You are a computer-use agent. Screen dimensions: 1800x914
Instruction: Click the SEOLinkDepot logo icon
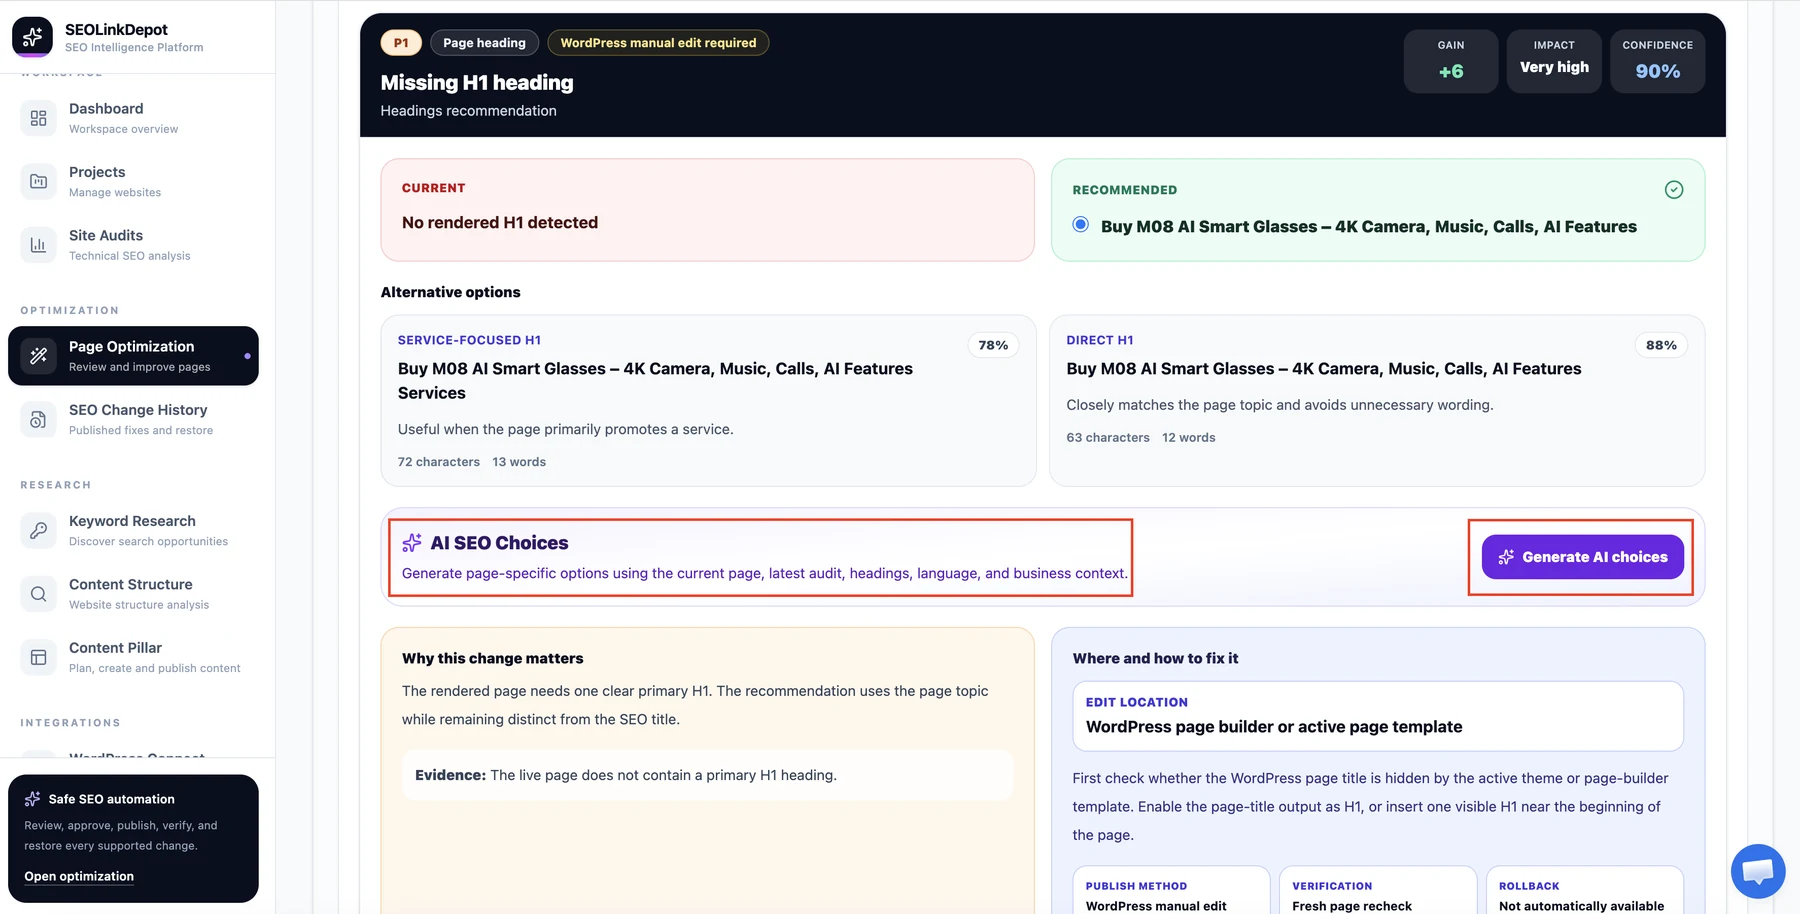pyautogui.click(x=32, y=37)
